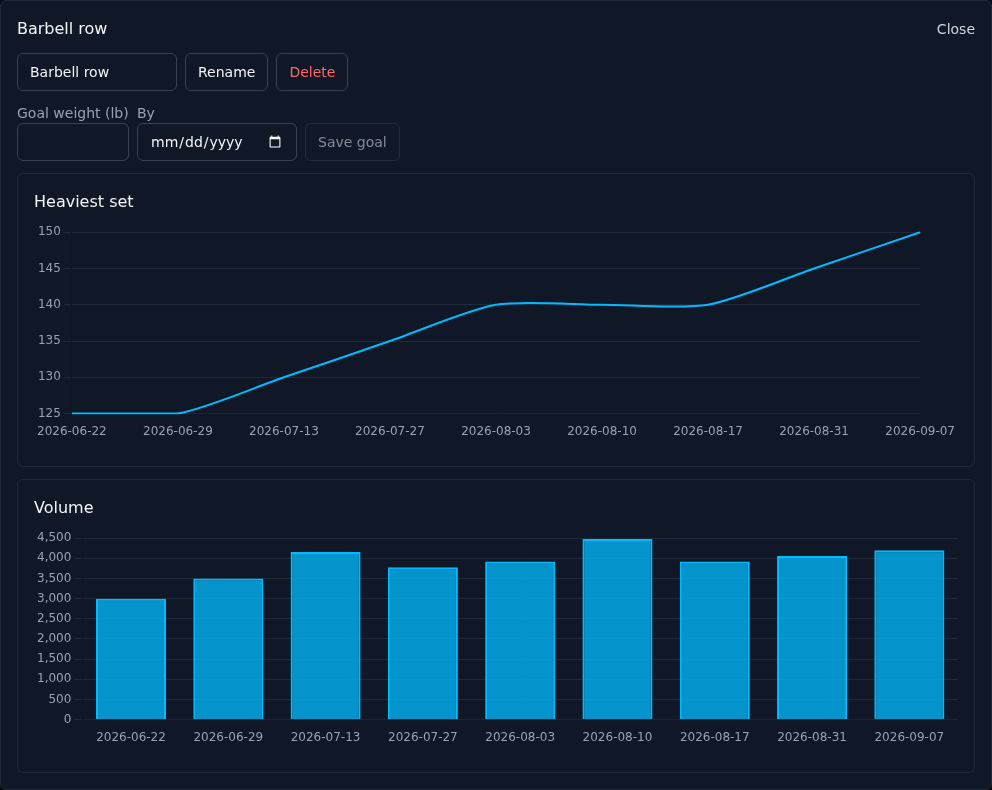Click the Goal weight (lb) label

click(x=73, y=113)
